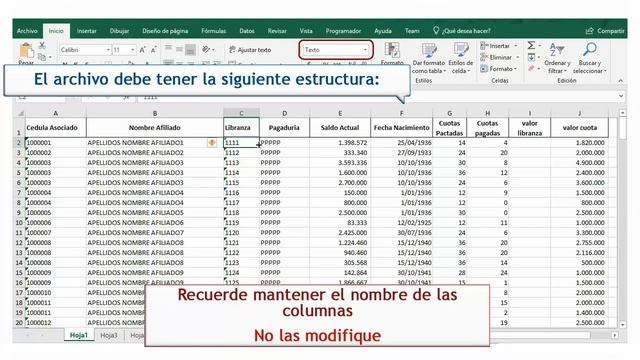Click the Insertar cells button
Screen dimensions: 640x360
(495, 46)
